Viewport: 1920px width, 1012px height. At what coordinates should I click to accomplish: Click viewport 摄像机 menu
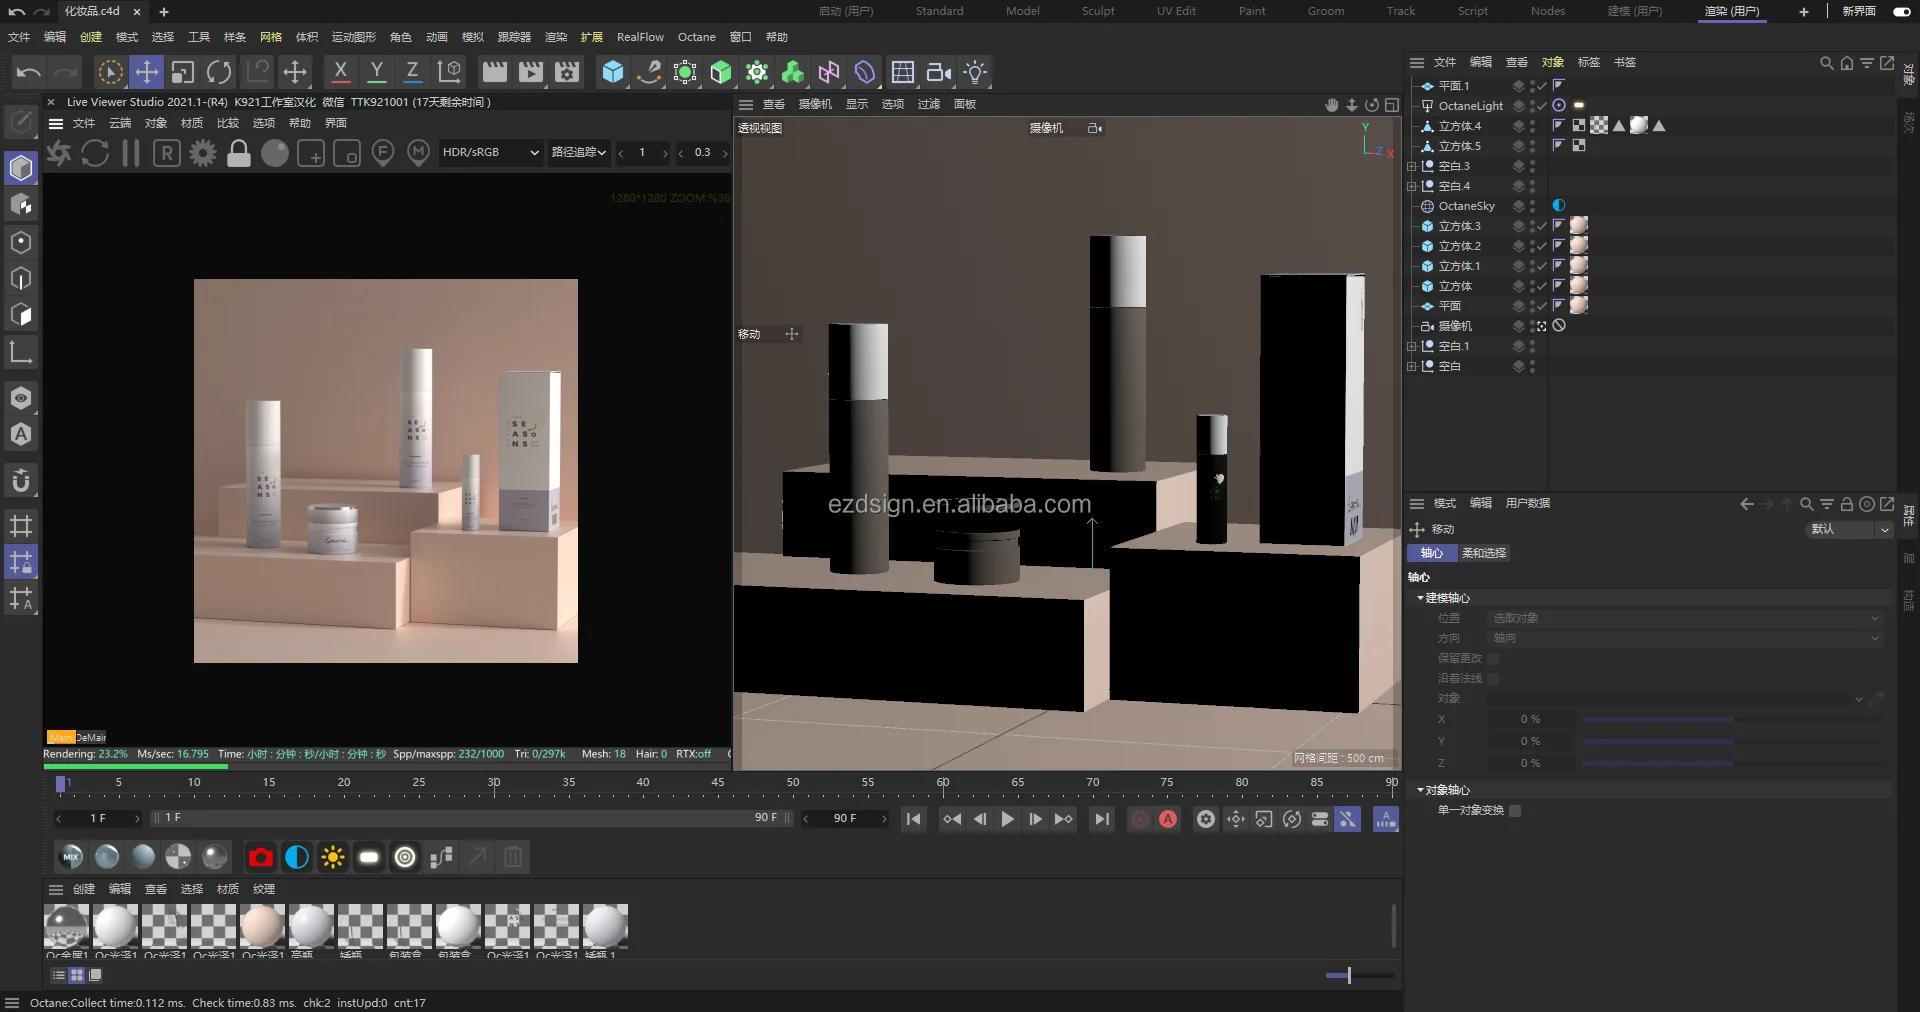[x=815, y=104]
